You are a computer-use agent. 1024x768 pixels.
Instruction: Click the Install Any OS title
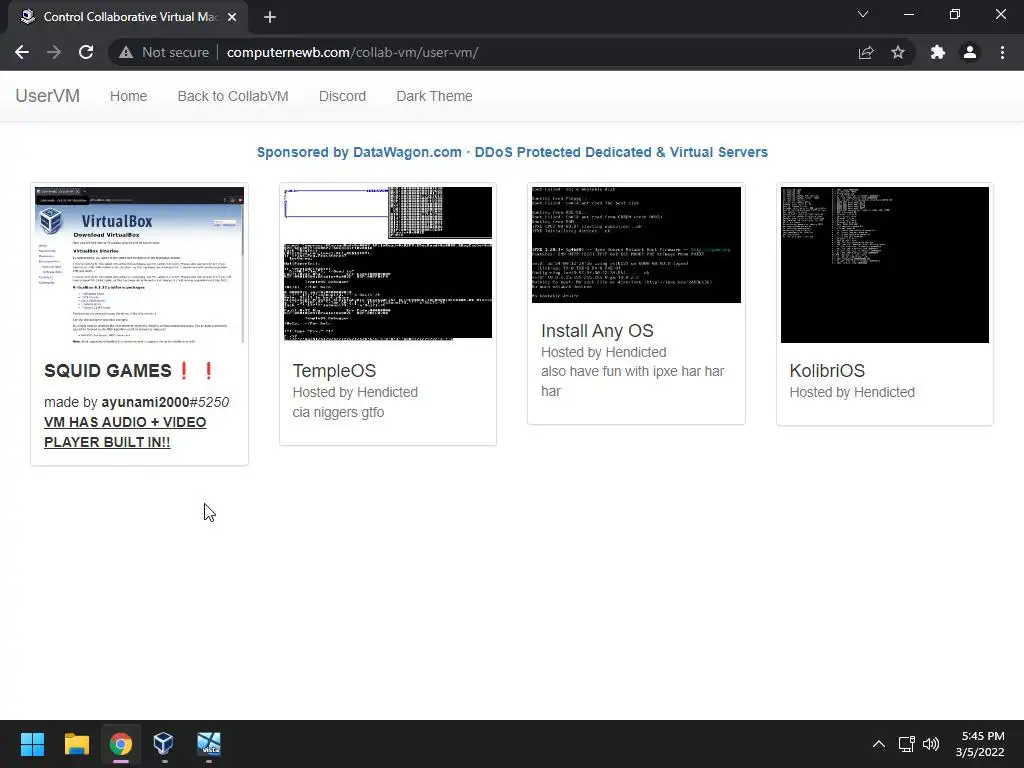(x=597, y=331)
